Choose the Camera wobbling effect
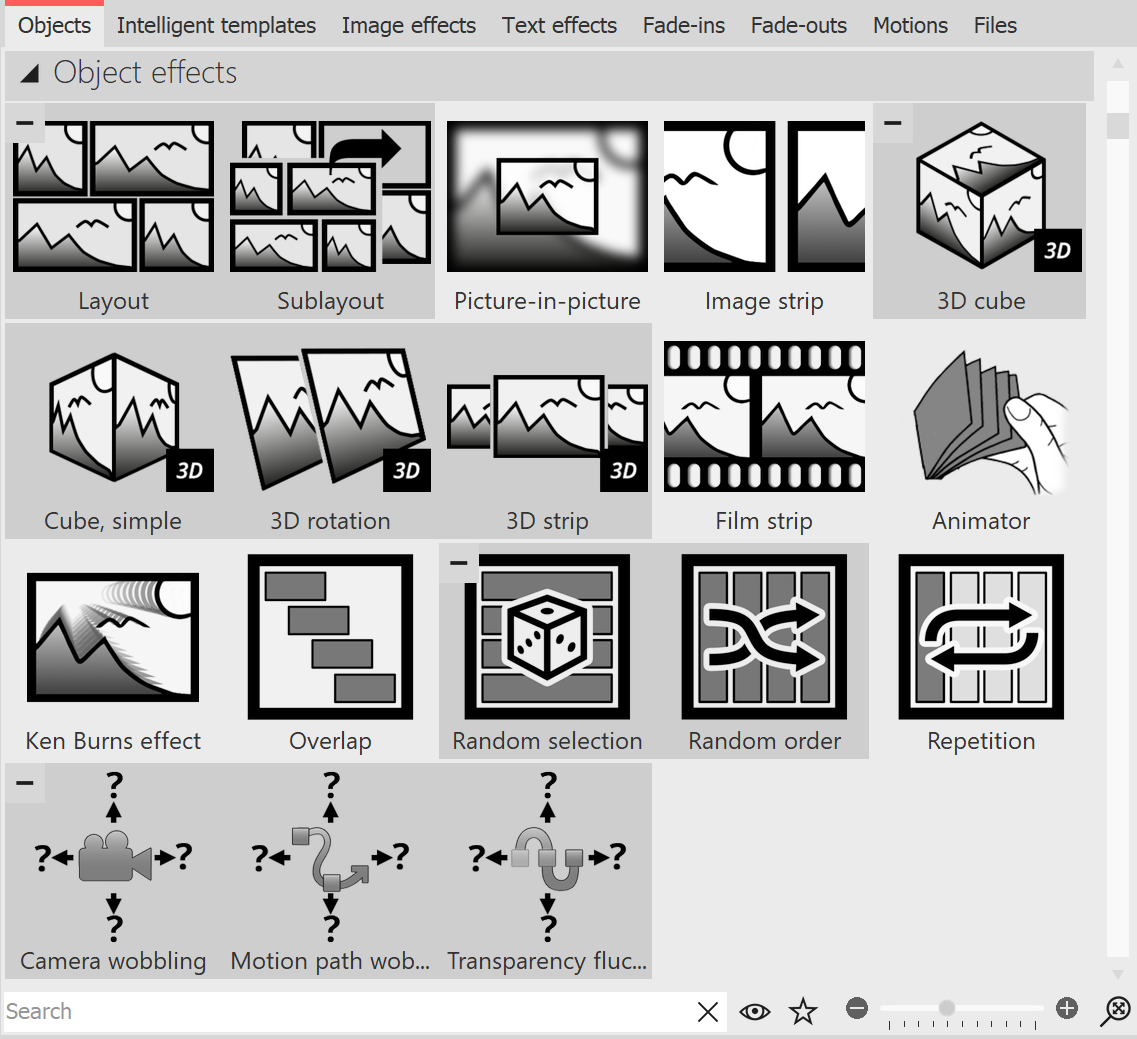Image resolution: width=1137 pixels, height=1039 pixels. click(113, 860)
